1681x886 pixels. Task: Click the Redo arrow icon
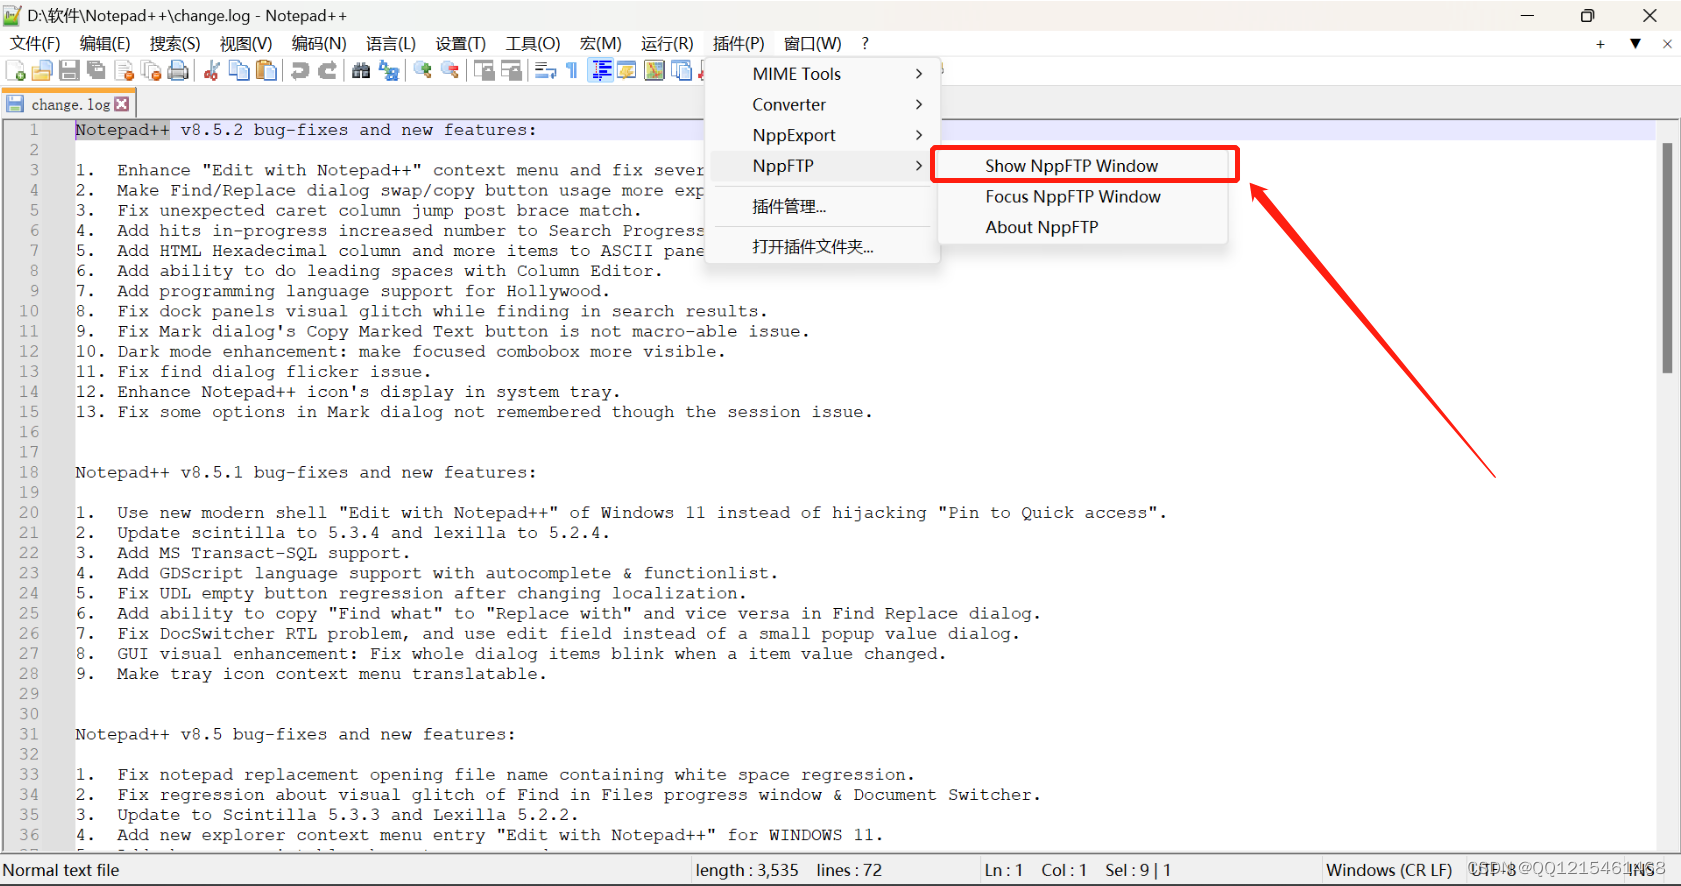(327, 70)
